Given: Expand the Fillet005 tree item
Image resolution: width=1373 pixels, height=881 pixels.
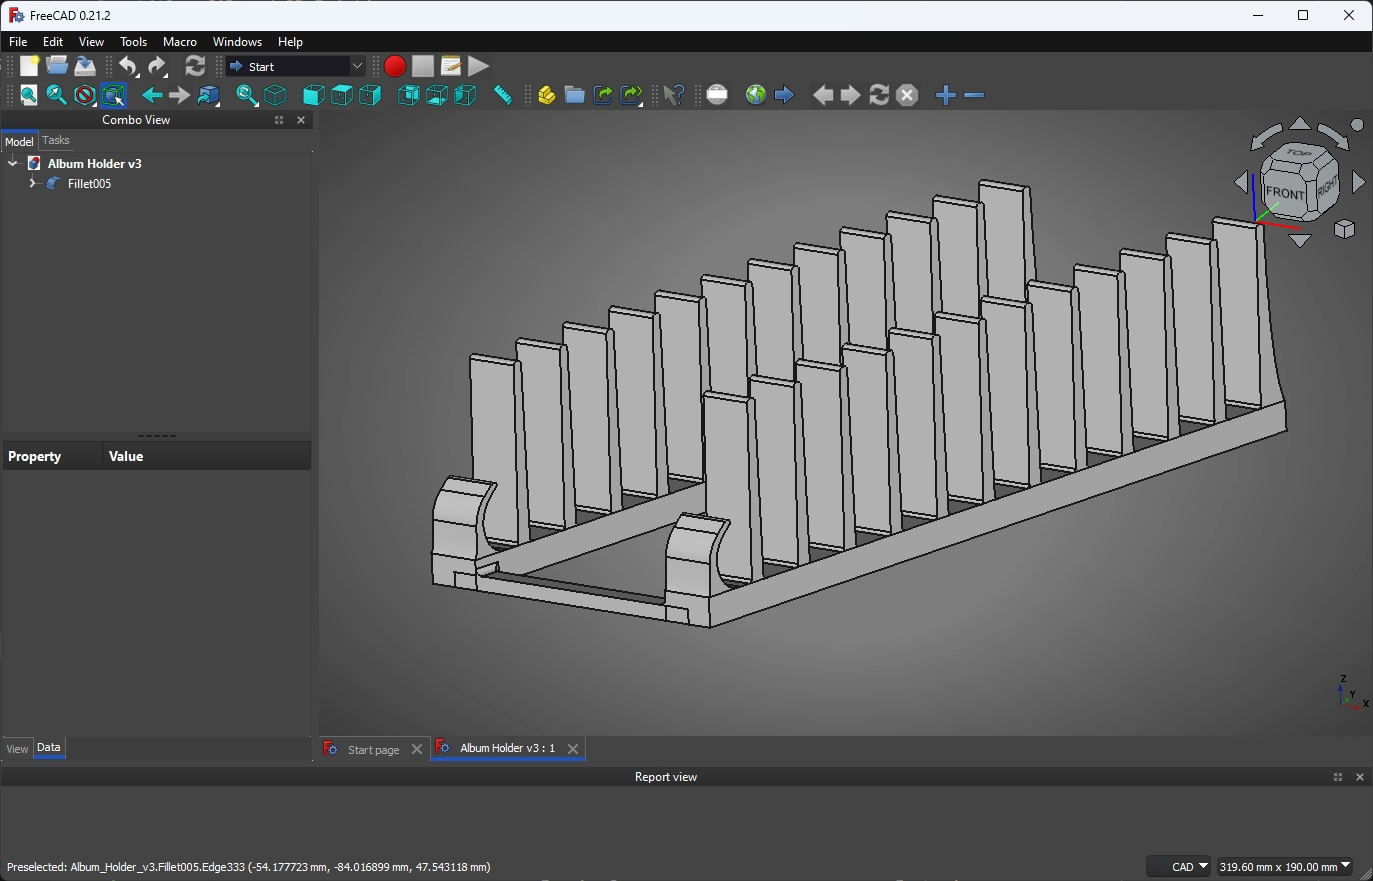Looking at the screenshot, I should pyautogui.click(x=32, y=183).
